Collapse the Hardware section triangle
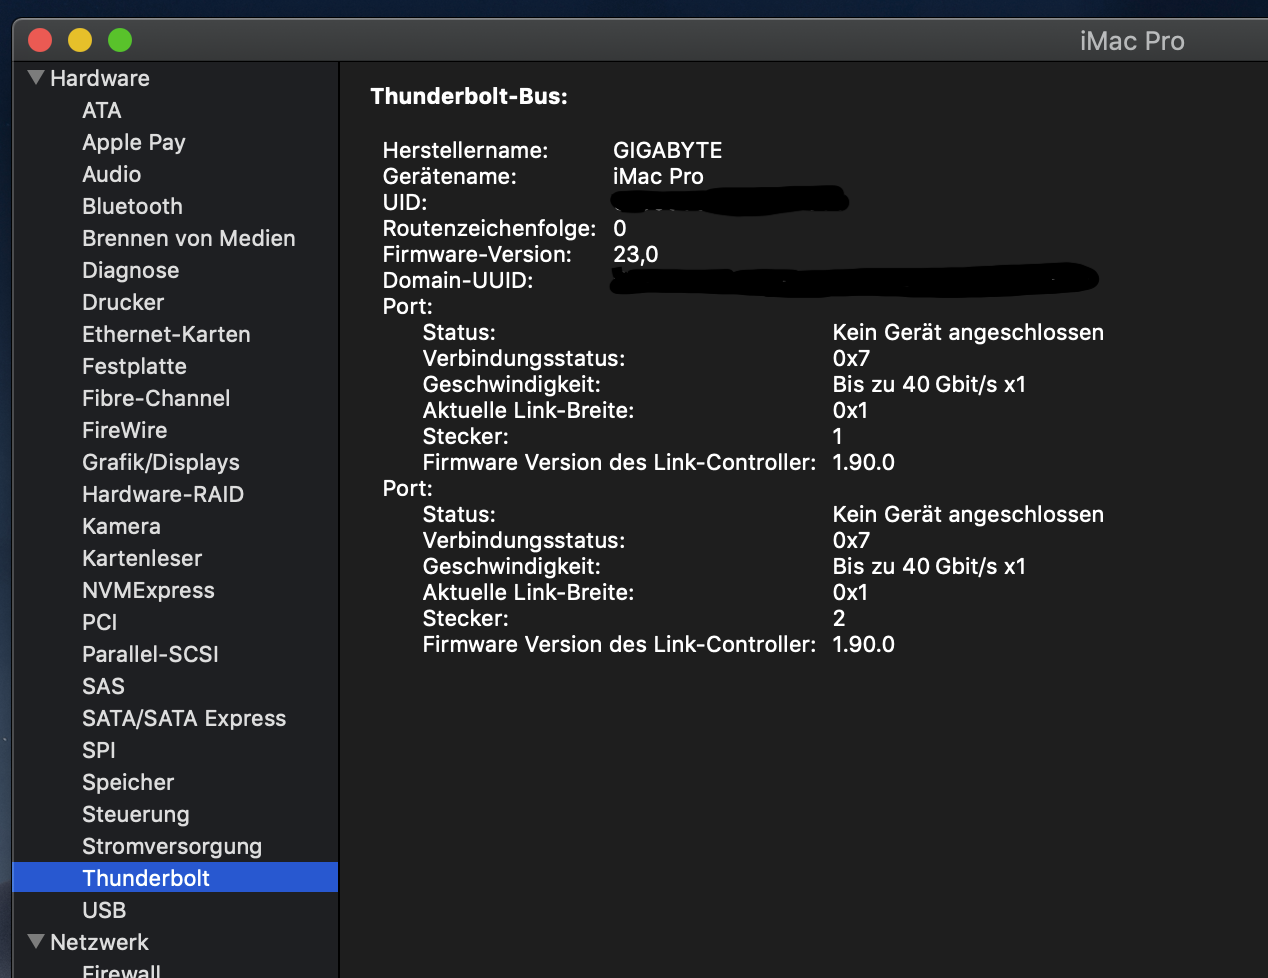The image size is (1268, 978). (36, 78)
